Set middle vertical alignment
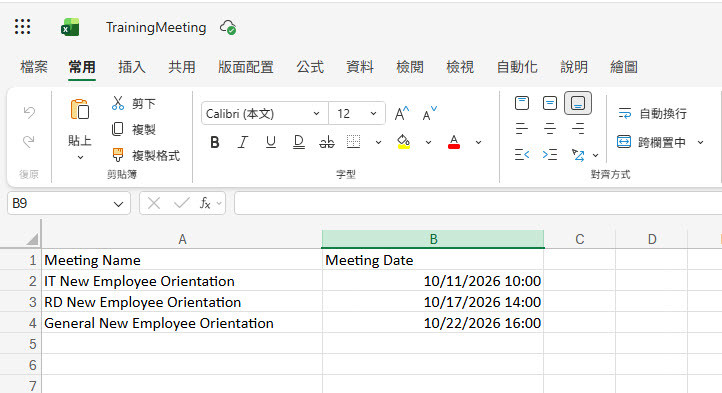 tap(550, 103)
